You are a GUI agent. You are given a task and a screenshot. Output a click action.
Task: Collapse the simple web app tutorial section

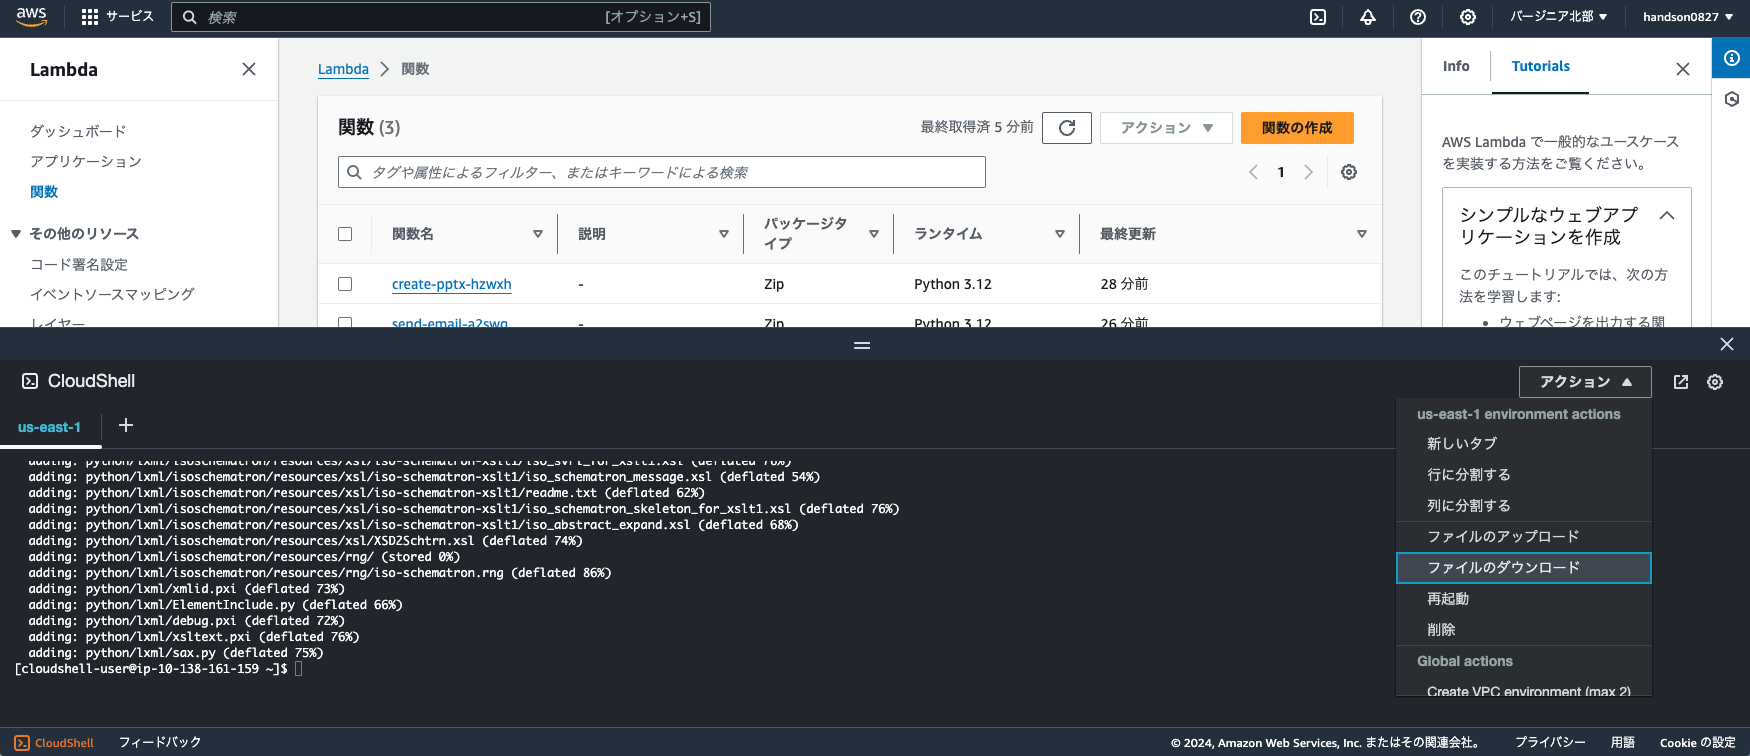point(1667,215)
